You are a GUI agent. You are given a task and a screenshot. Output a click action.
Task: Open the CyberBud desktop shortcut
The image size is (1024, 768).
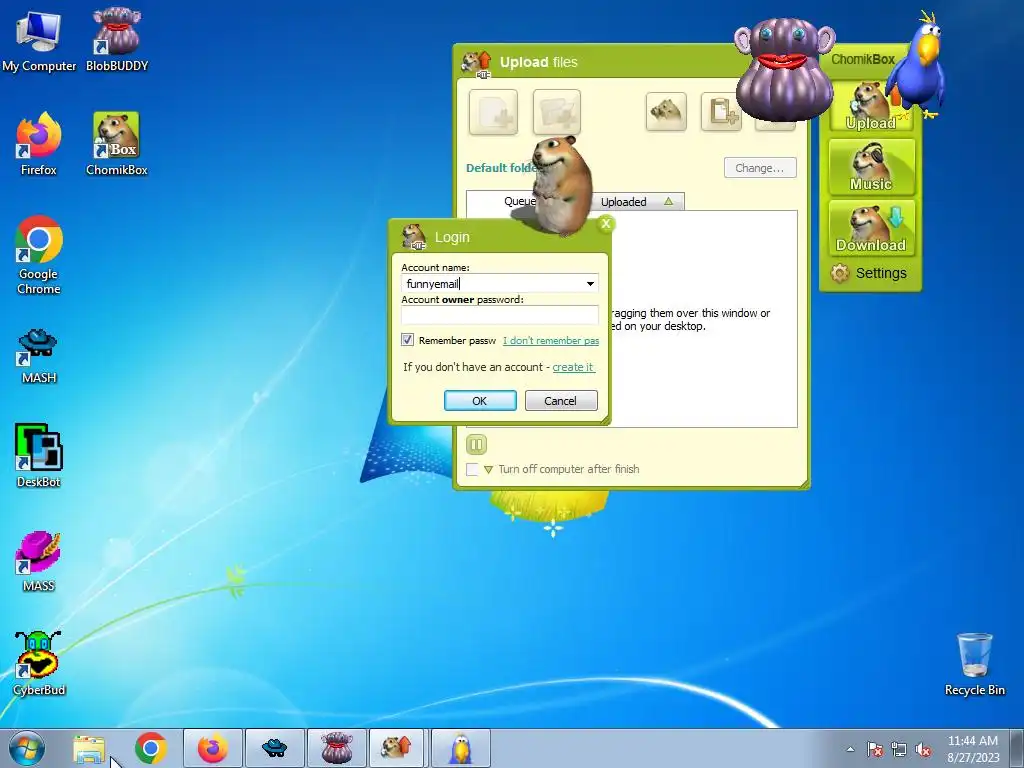pos(39,664)
